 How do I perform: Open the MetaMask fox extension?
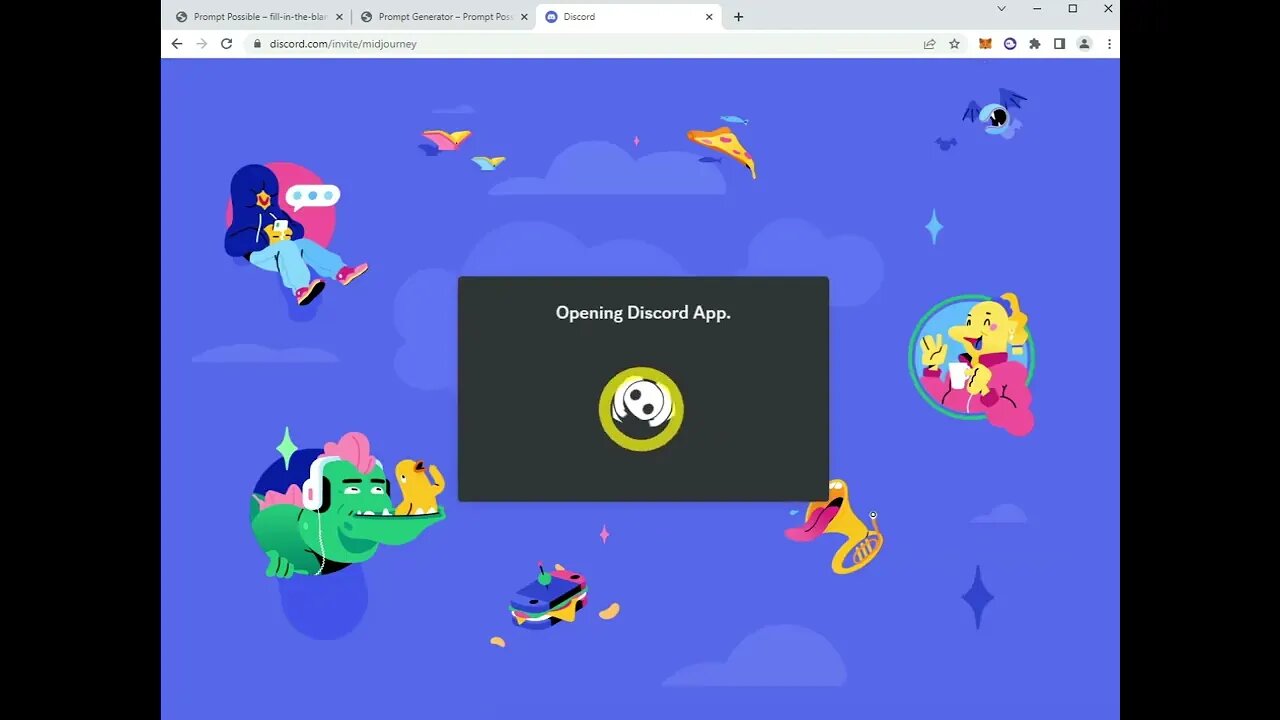click(985, 44)
